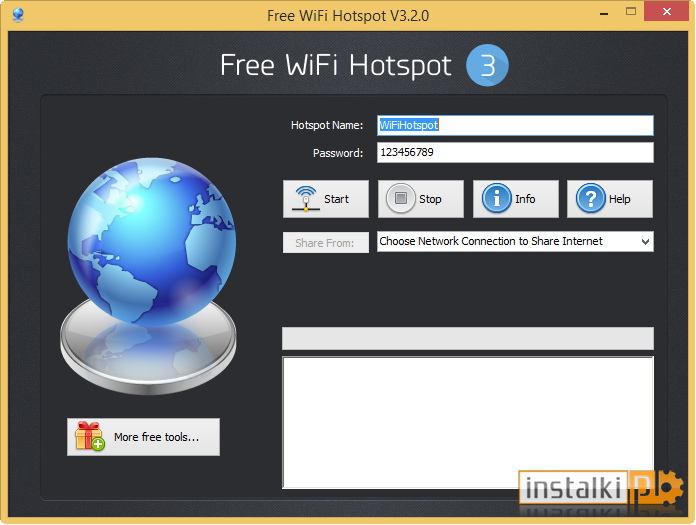The height and width of the screenshot is (525, 696).
Task: Click inside the white log text area
Action: pos(468,422)
